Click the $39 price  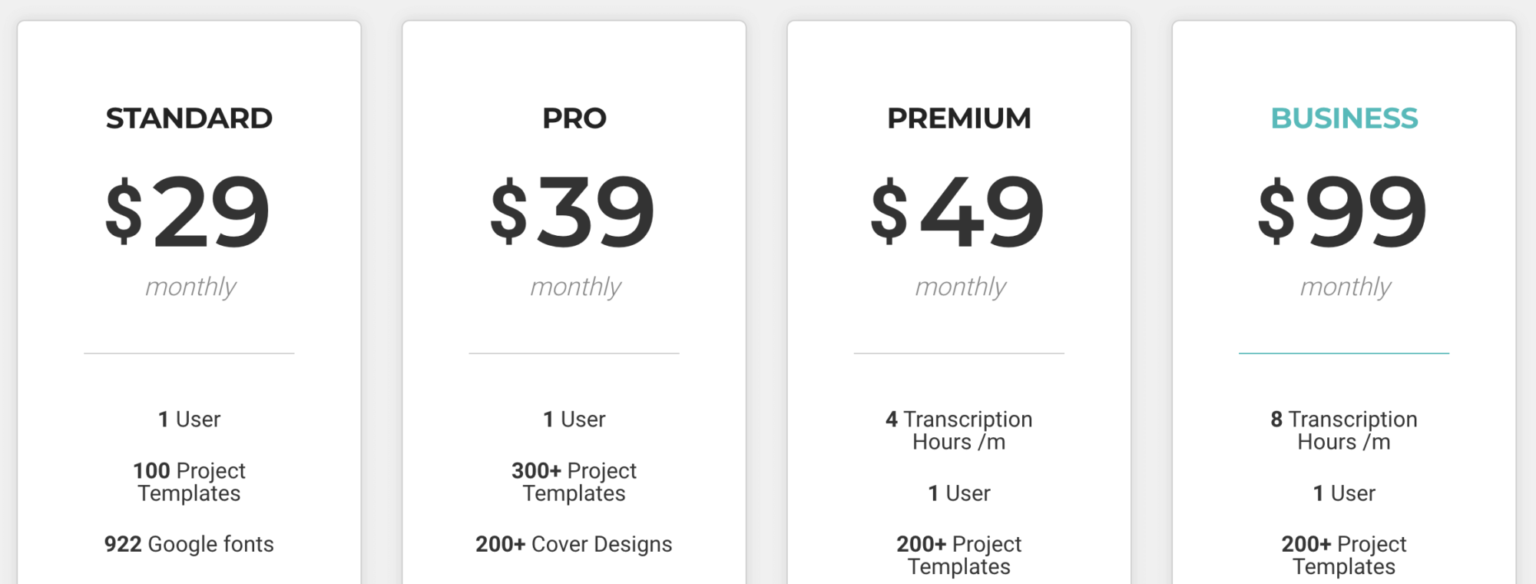573,212
